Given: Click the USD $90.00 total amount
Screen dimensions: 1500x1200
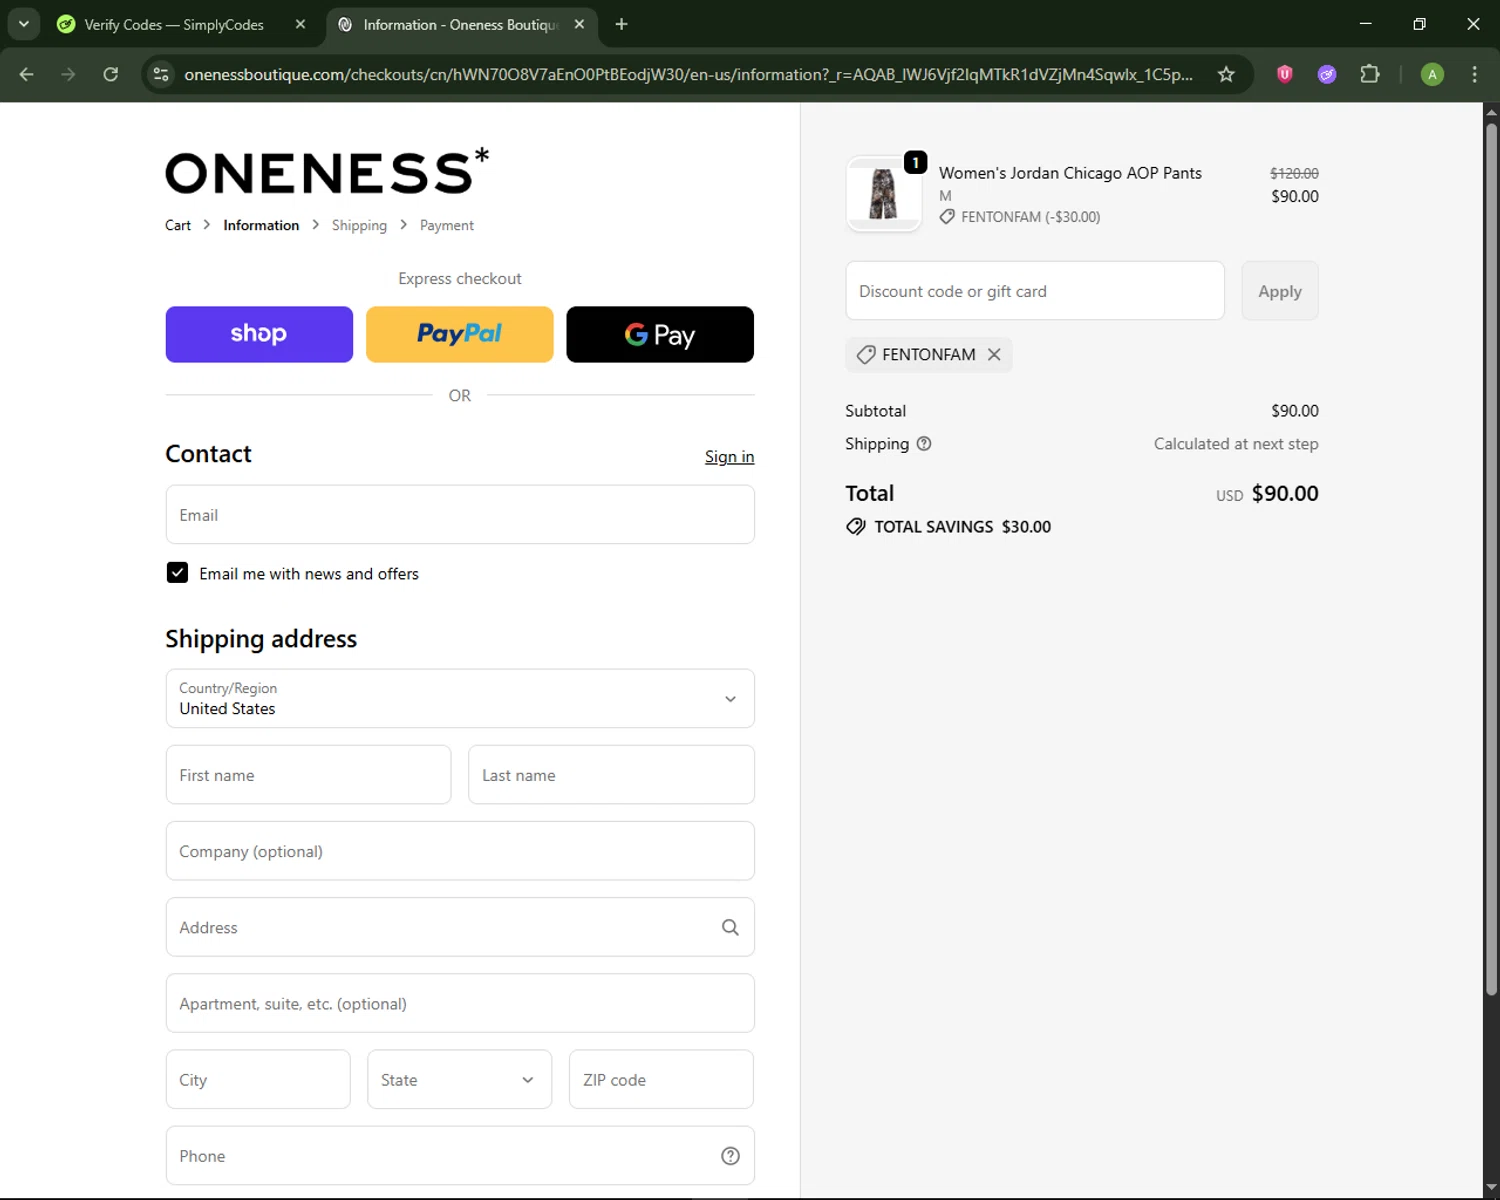Looking at the screenshot, I should (1267, 493).
